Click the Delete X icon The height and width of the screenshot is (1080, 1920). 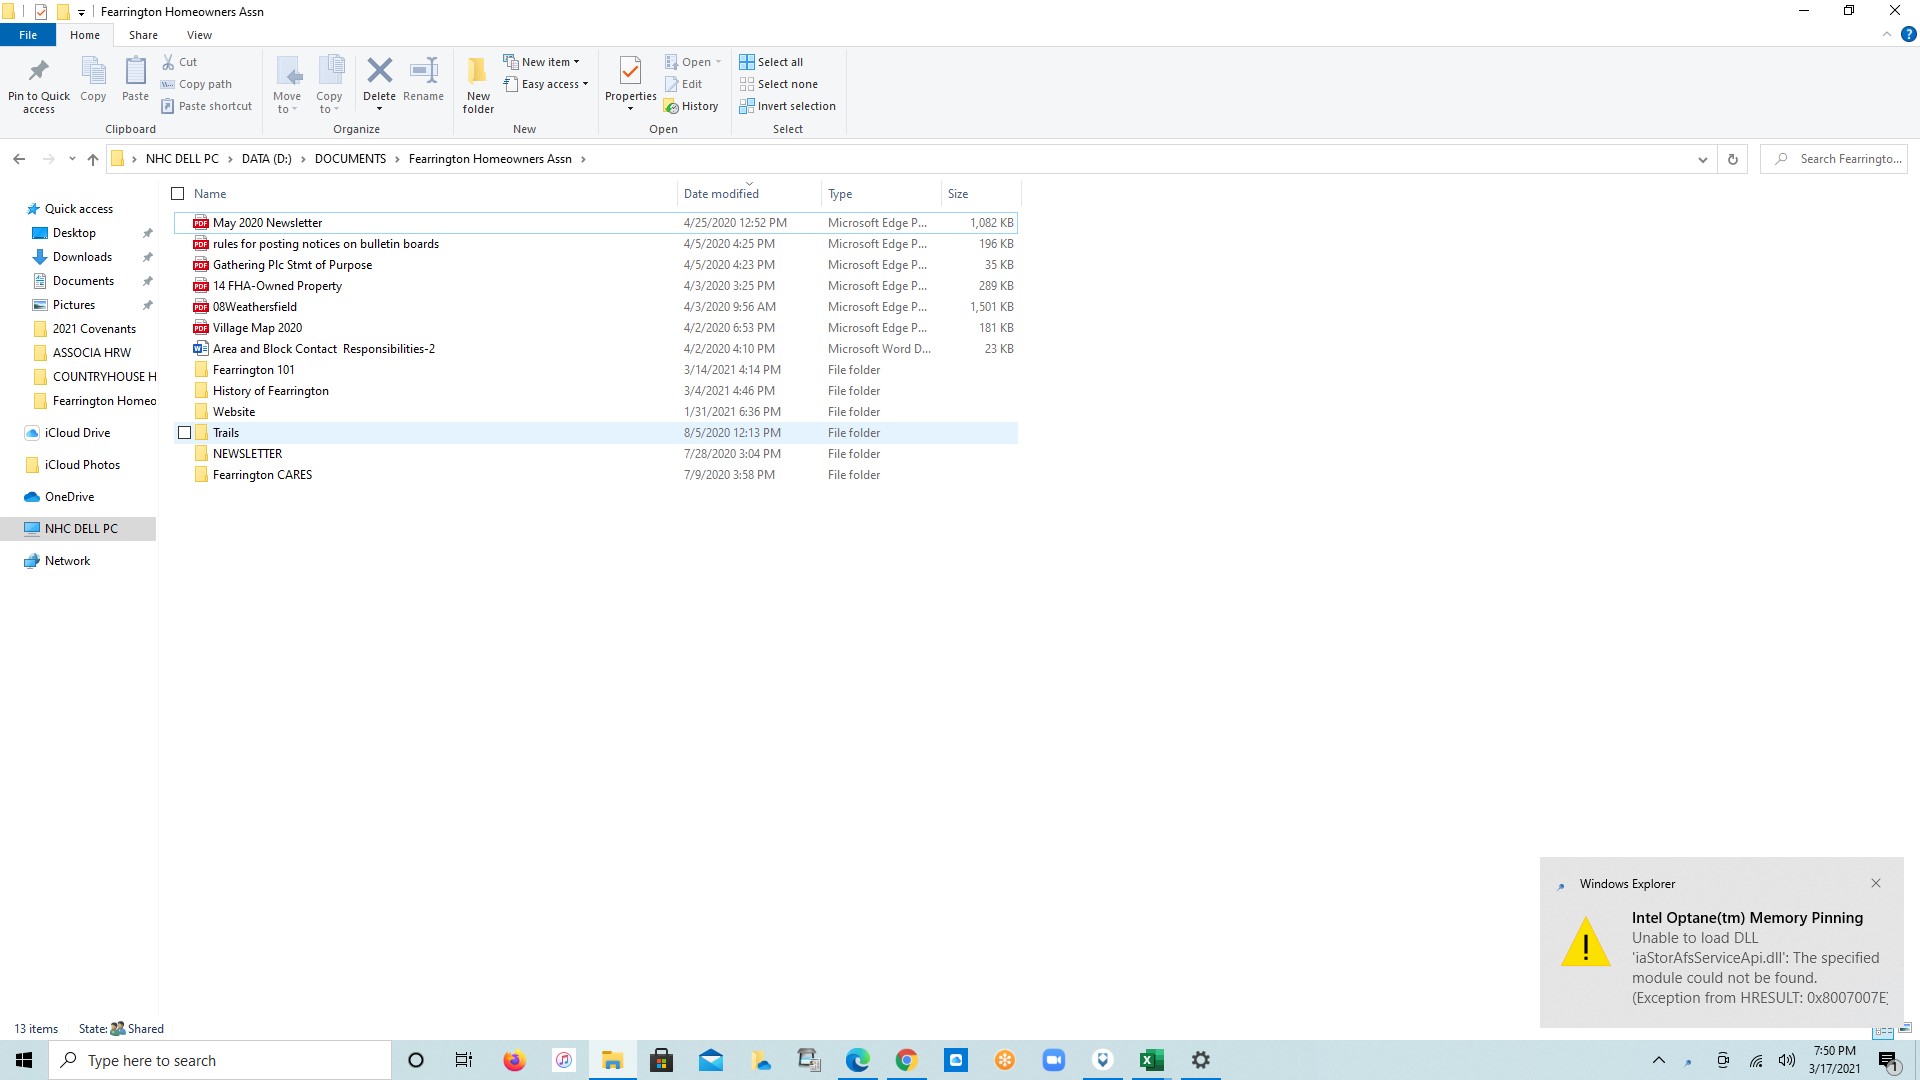click(379, 70)
